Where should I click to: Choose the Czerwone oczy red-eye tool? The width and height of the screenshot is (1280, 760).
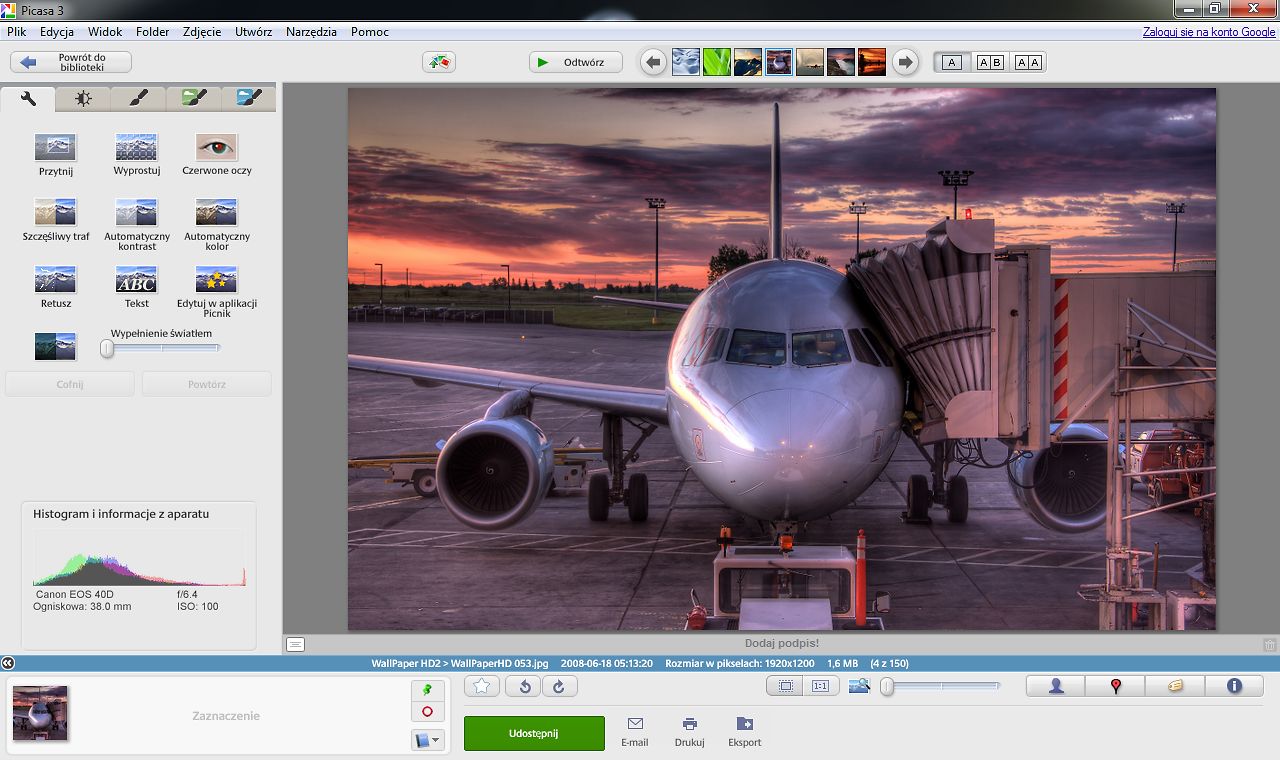tap(216, 148)
